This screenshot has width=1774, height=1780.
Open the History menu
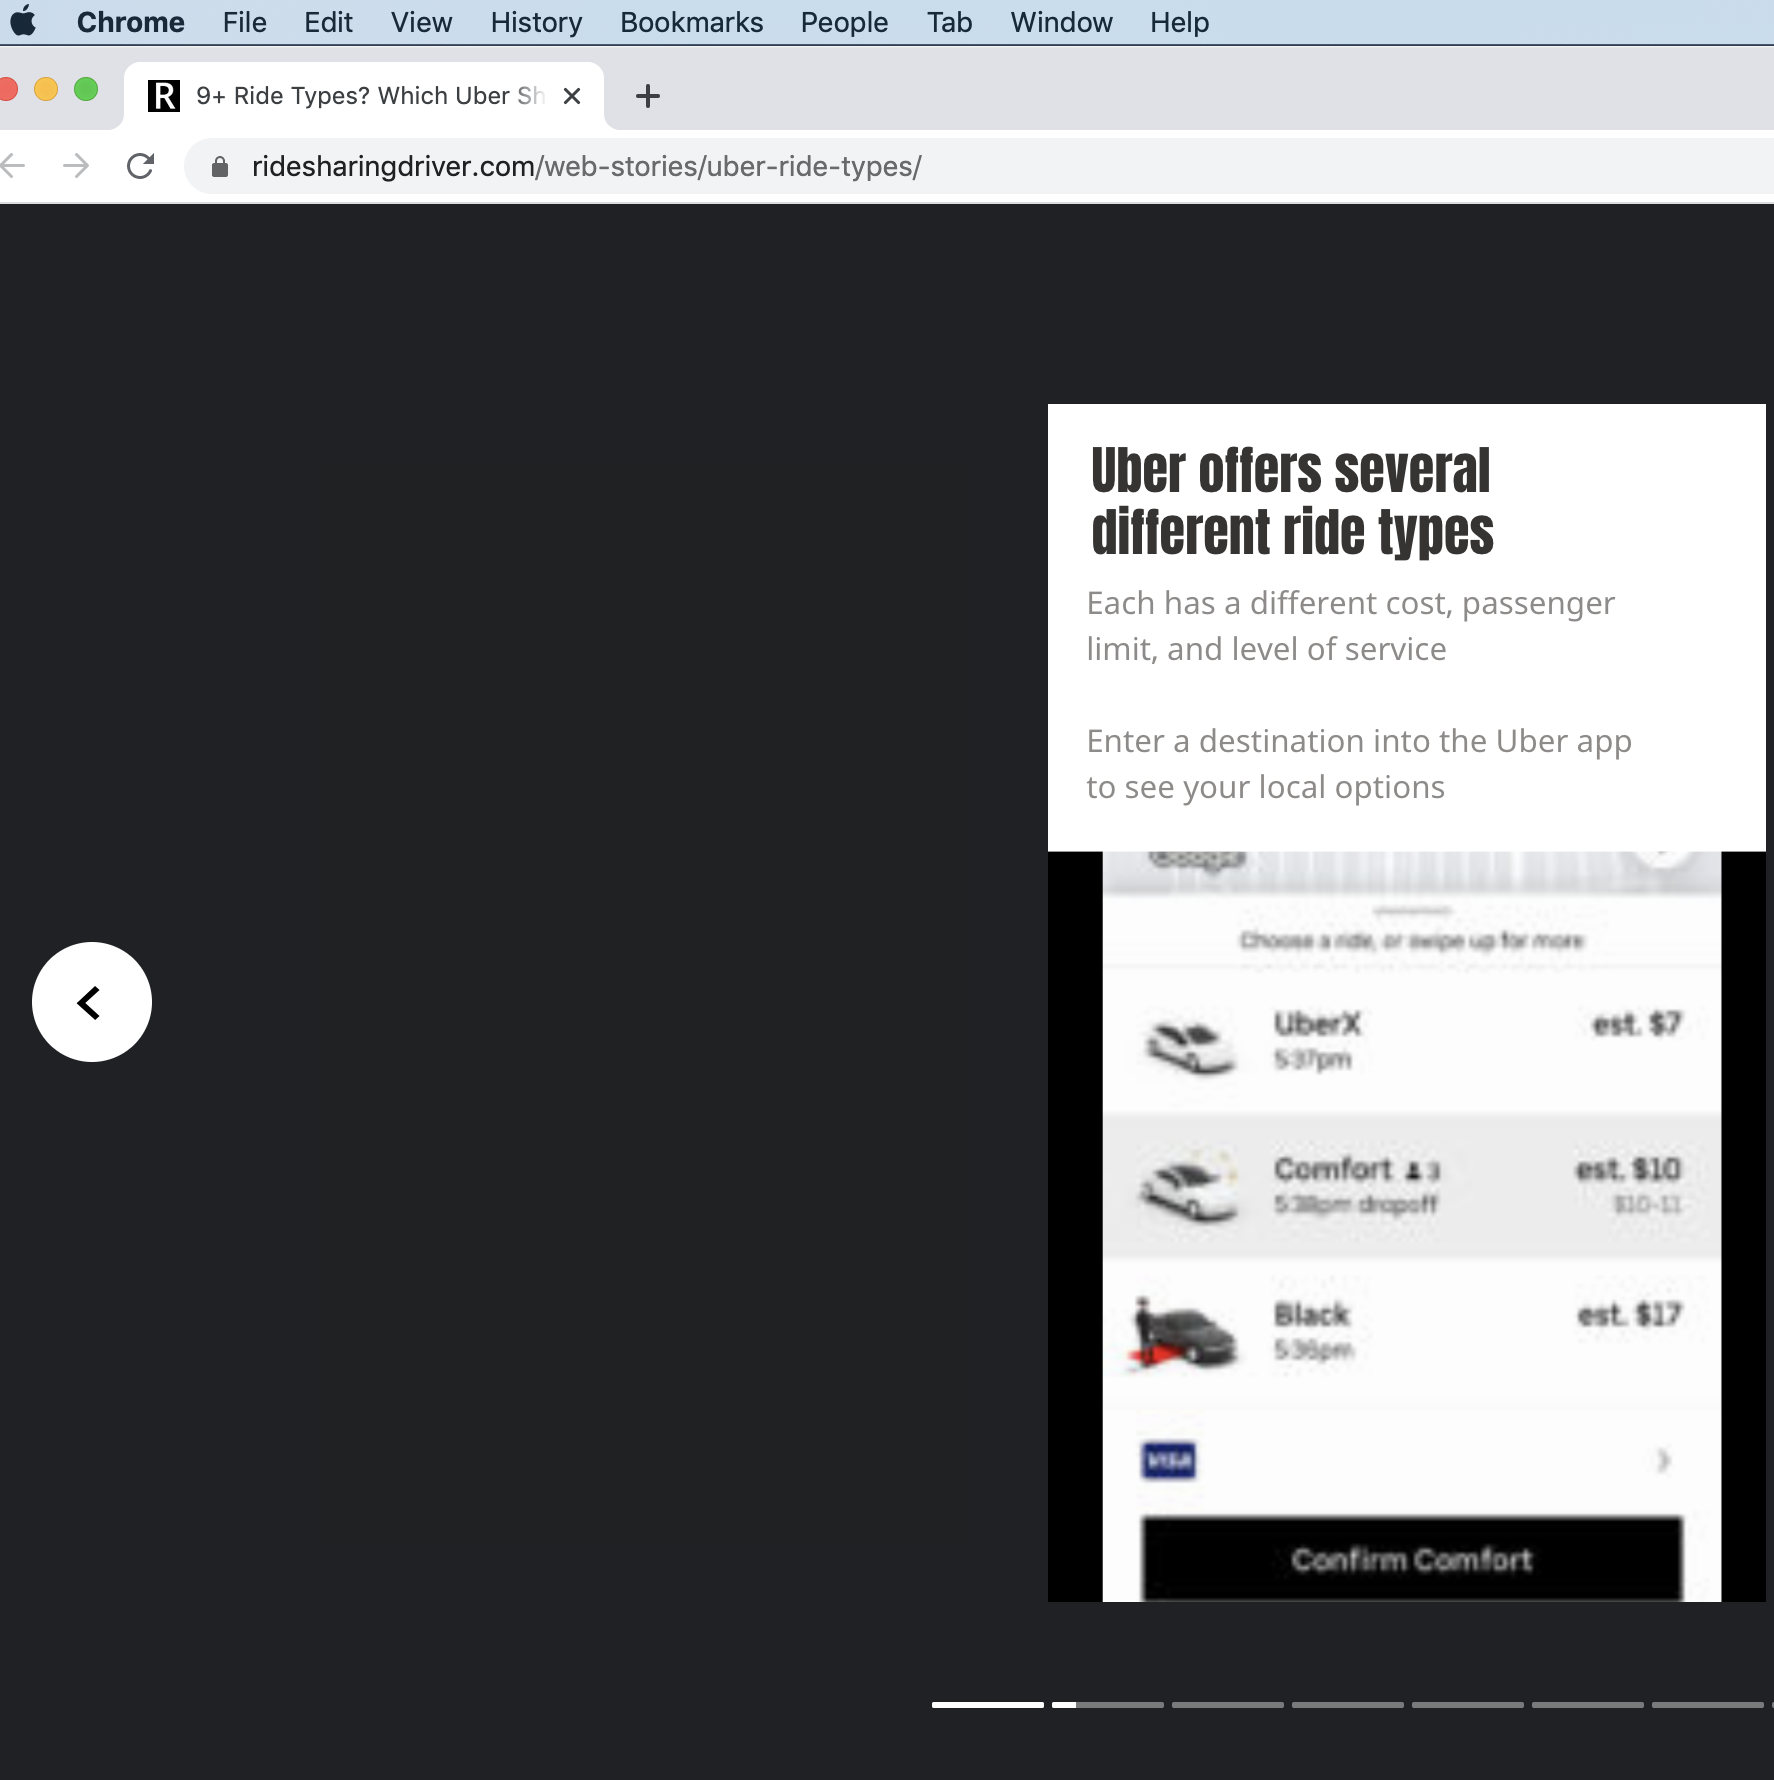tap(535, 22)
